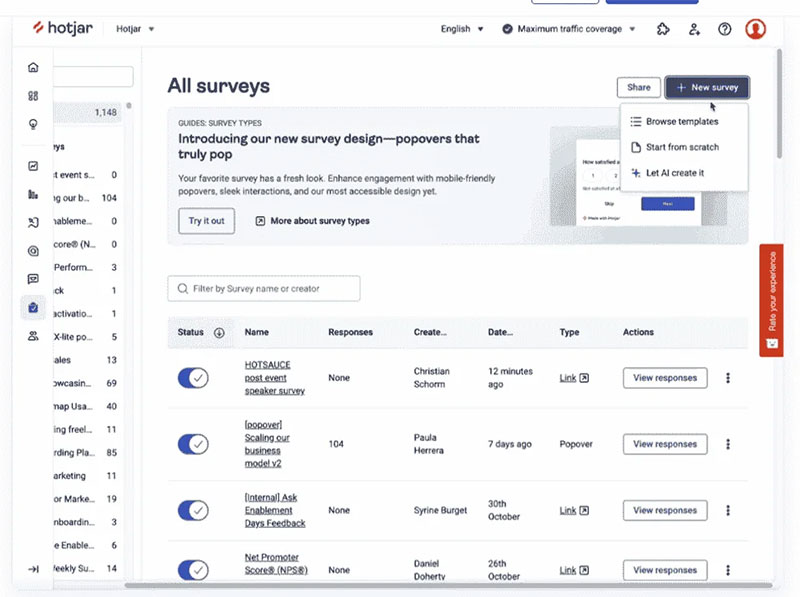The height and width of the screenshot is (597, 800).
Task: Open more actions for Ask Enablement Days row
Action: click(x=728, y=510)
